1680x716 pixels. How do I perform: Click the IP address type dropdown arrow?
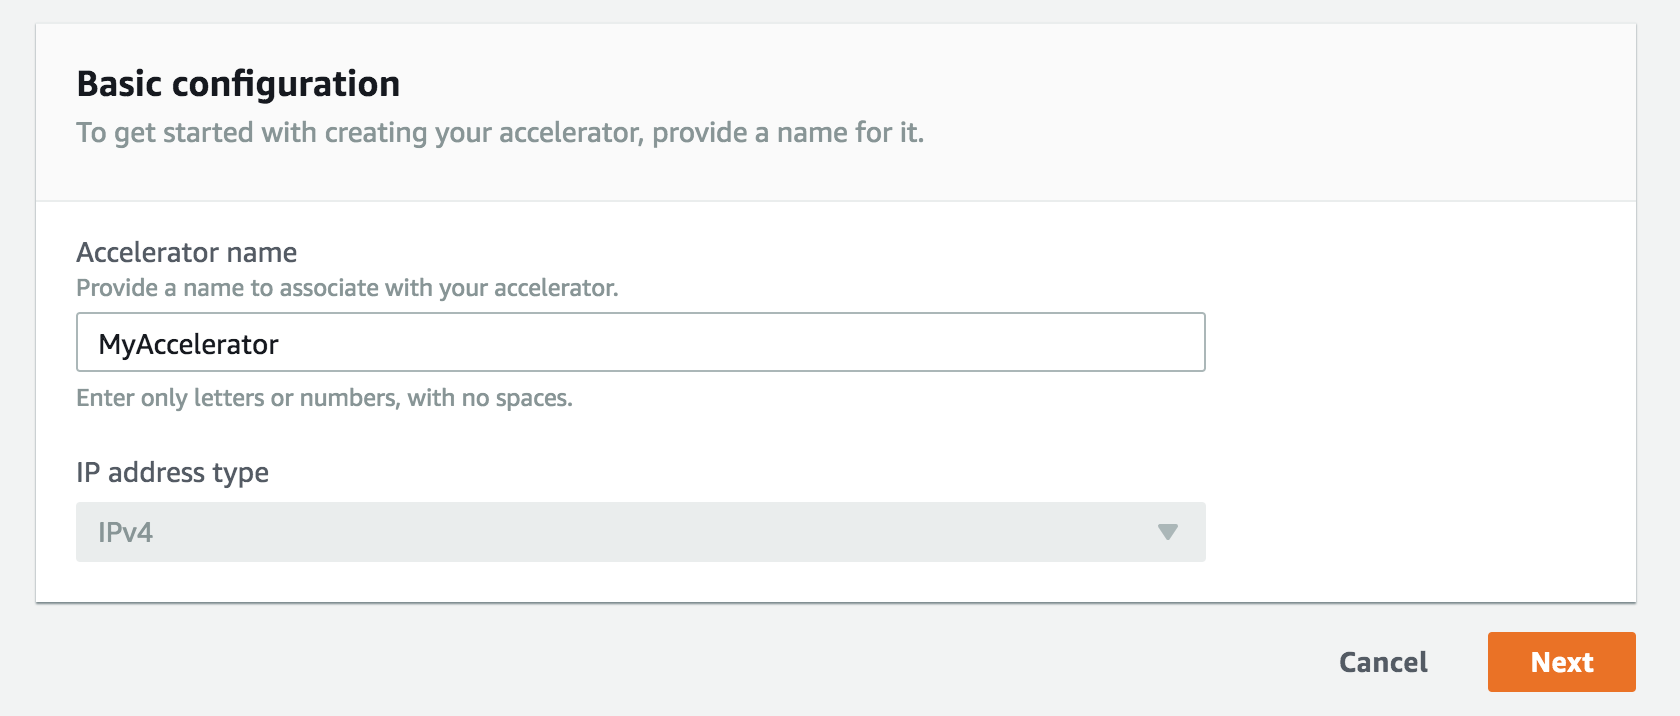1167,532
